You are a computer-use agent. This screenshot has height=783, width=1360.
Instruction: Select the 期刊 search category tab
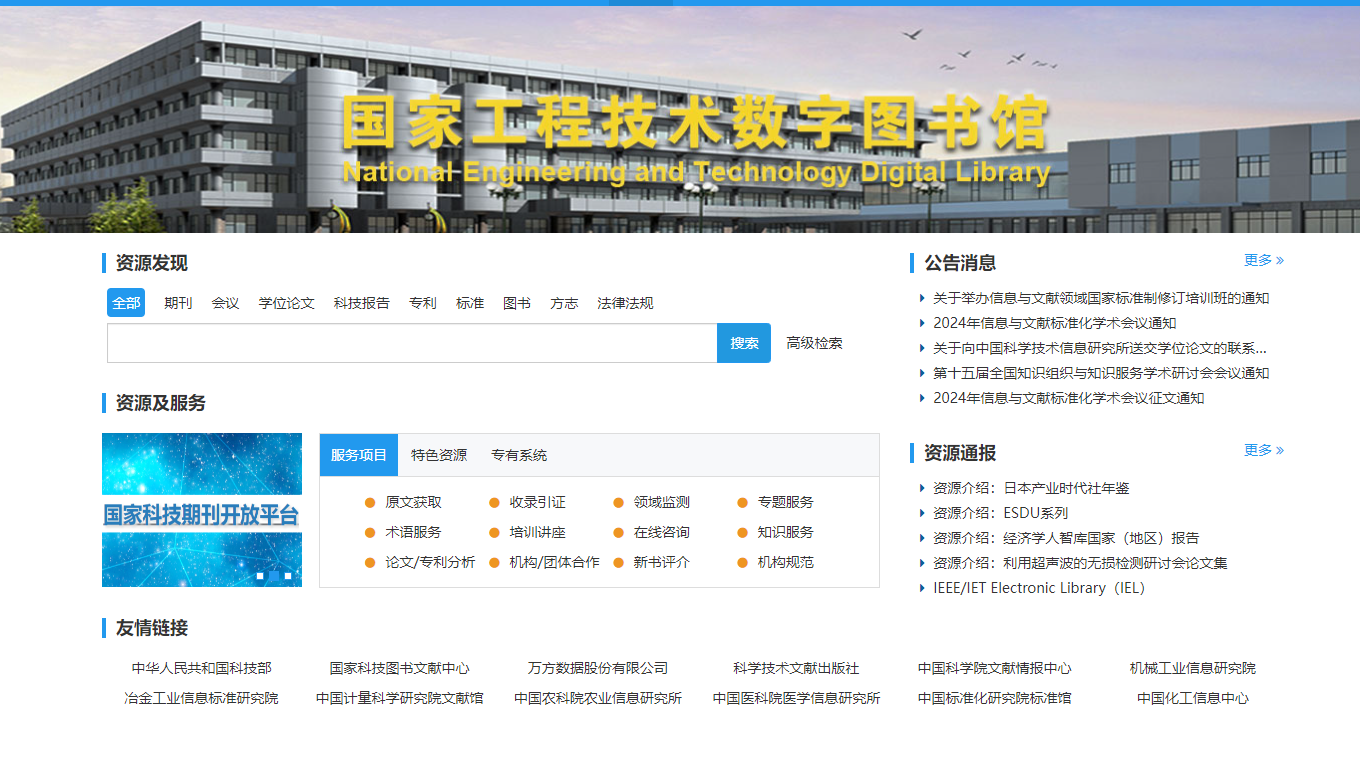[178, 303]
